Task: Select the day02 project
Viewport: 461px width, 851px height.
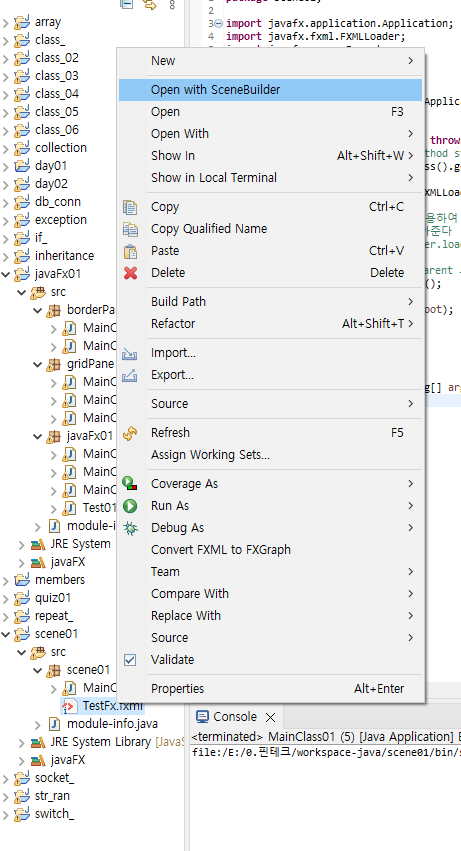Action: click(x=51, y=184)
